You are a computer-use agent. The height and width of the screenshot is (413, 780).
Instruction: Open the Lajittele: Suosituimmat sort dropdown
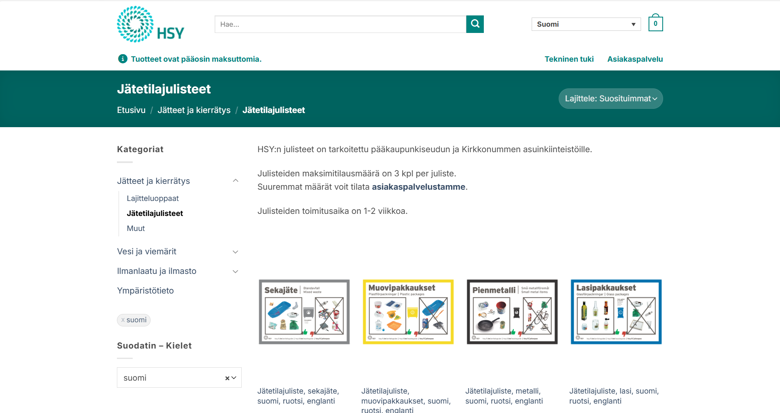point(610,99)
